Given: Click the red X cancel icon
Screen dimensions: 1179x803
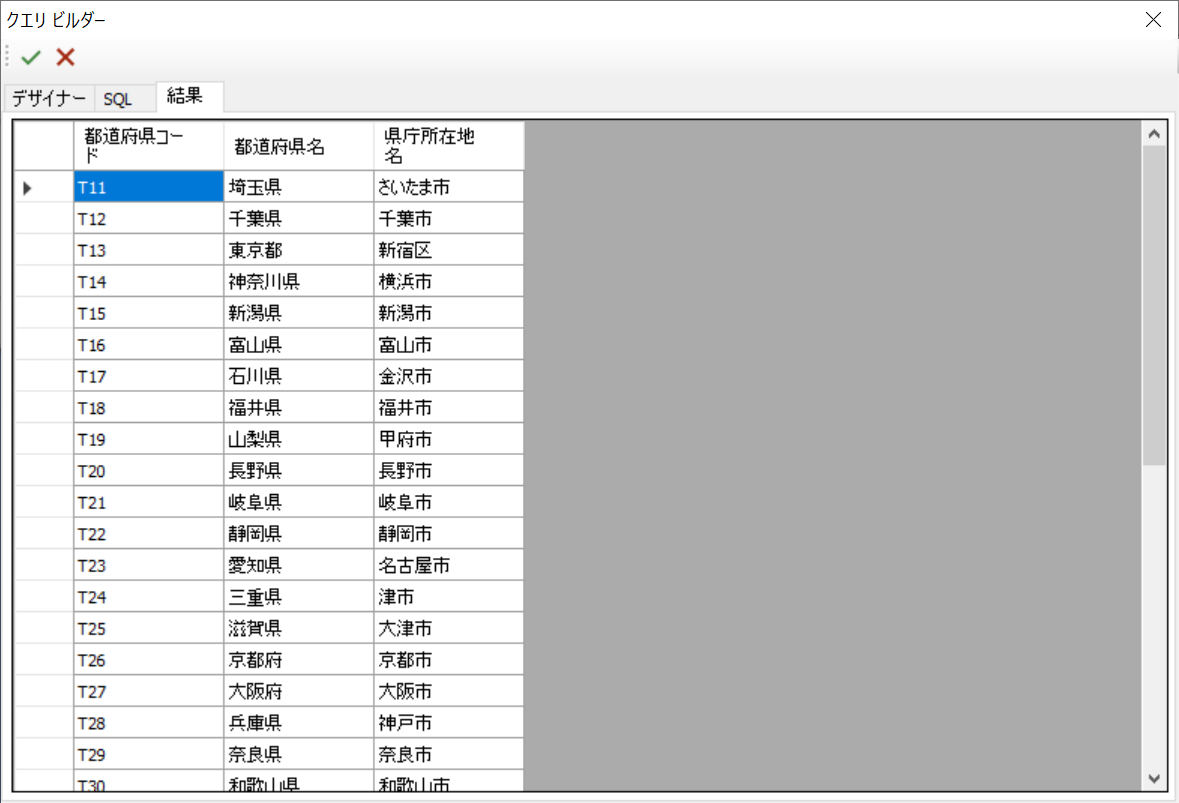Looking at the screenshot, I should (x=65, y=58).
